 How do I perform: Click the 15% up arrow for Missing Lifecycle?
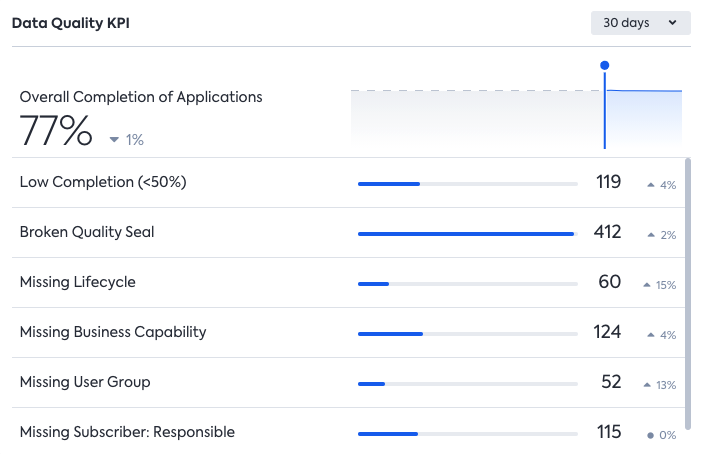pos(646,285)
